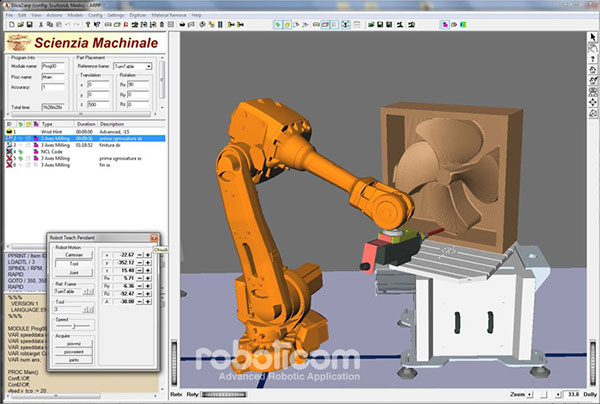Click the view all icon in viewport sidebar
The width and height of the screenshot is (600, 404).
point(593,92)
